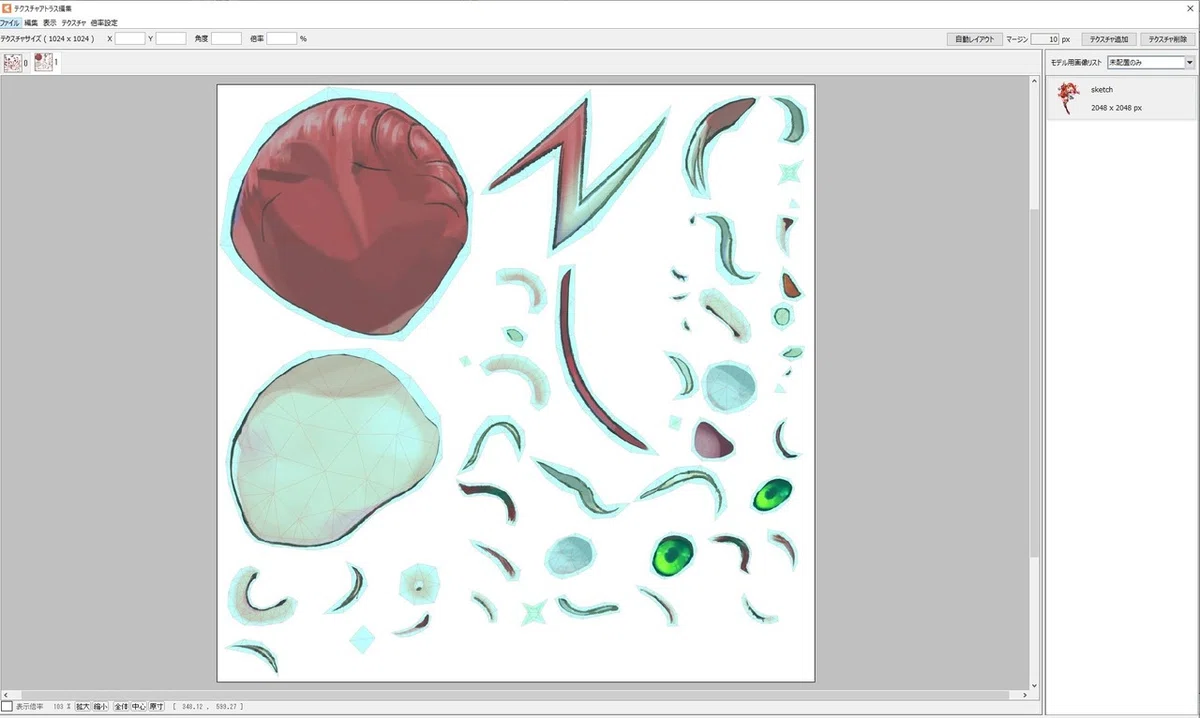This screenshot has width=1200, height=718.
Task: Click the Live2D app icon in title bar
Action: coord(6,7)
